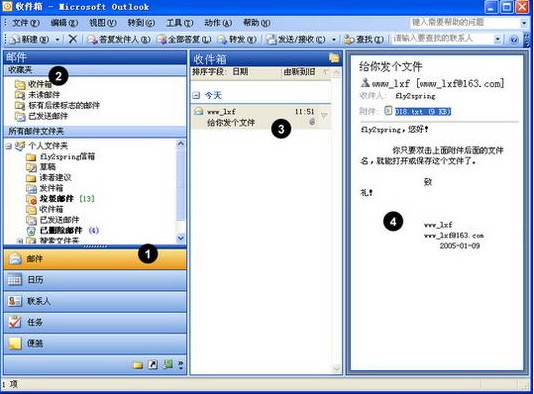Open the Send/Receive dropdown arrow
The image size is (534, 394).
click(334, 40)
